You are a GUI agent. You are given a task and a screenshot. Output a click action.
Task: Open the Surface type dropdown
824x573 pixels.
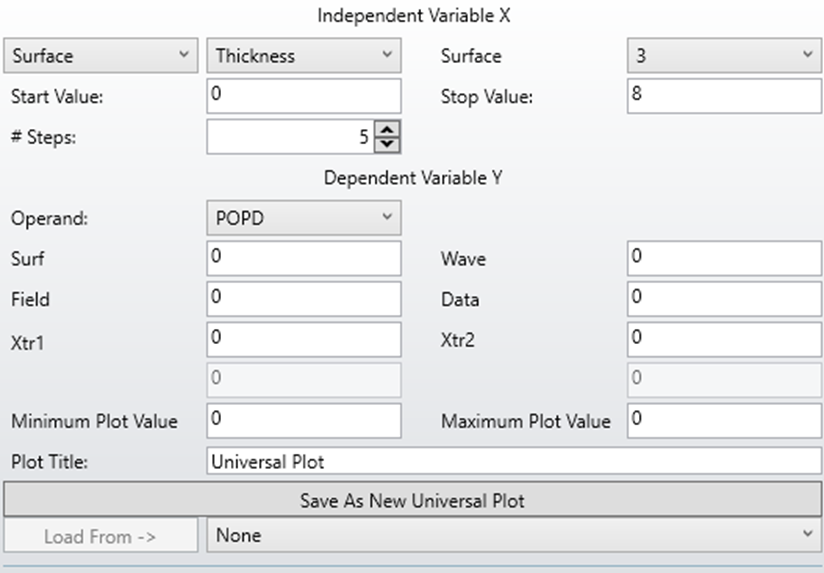click(x=101, y=56)
